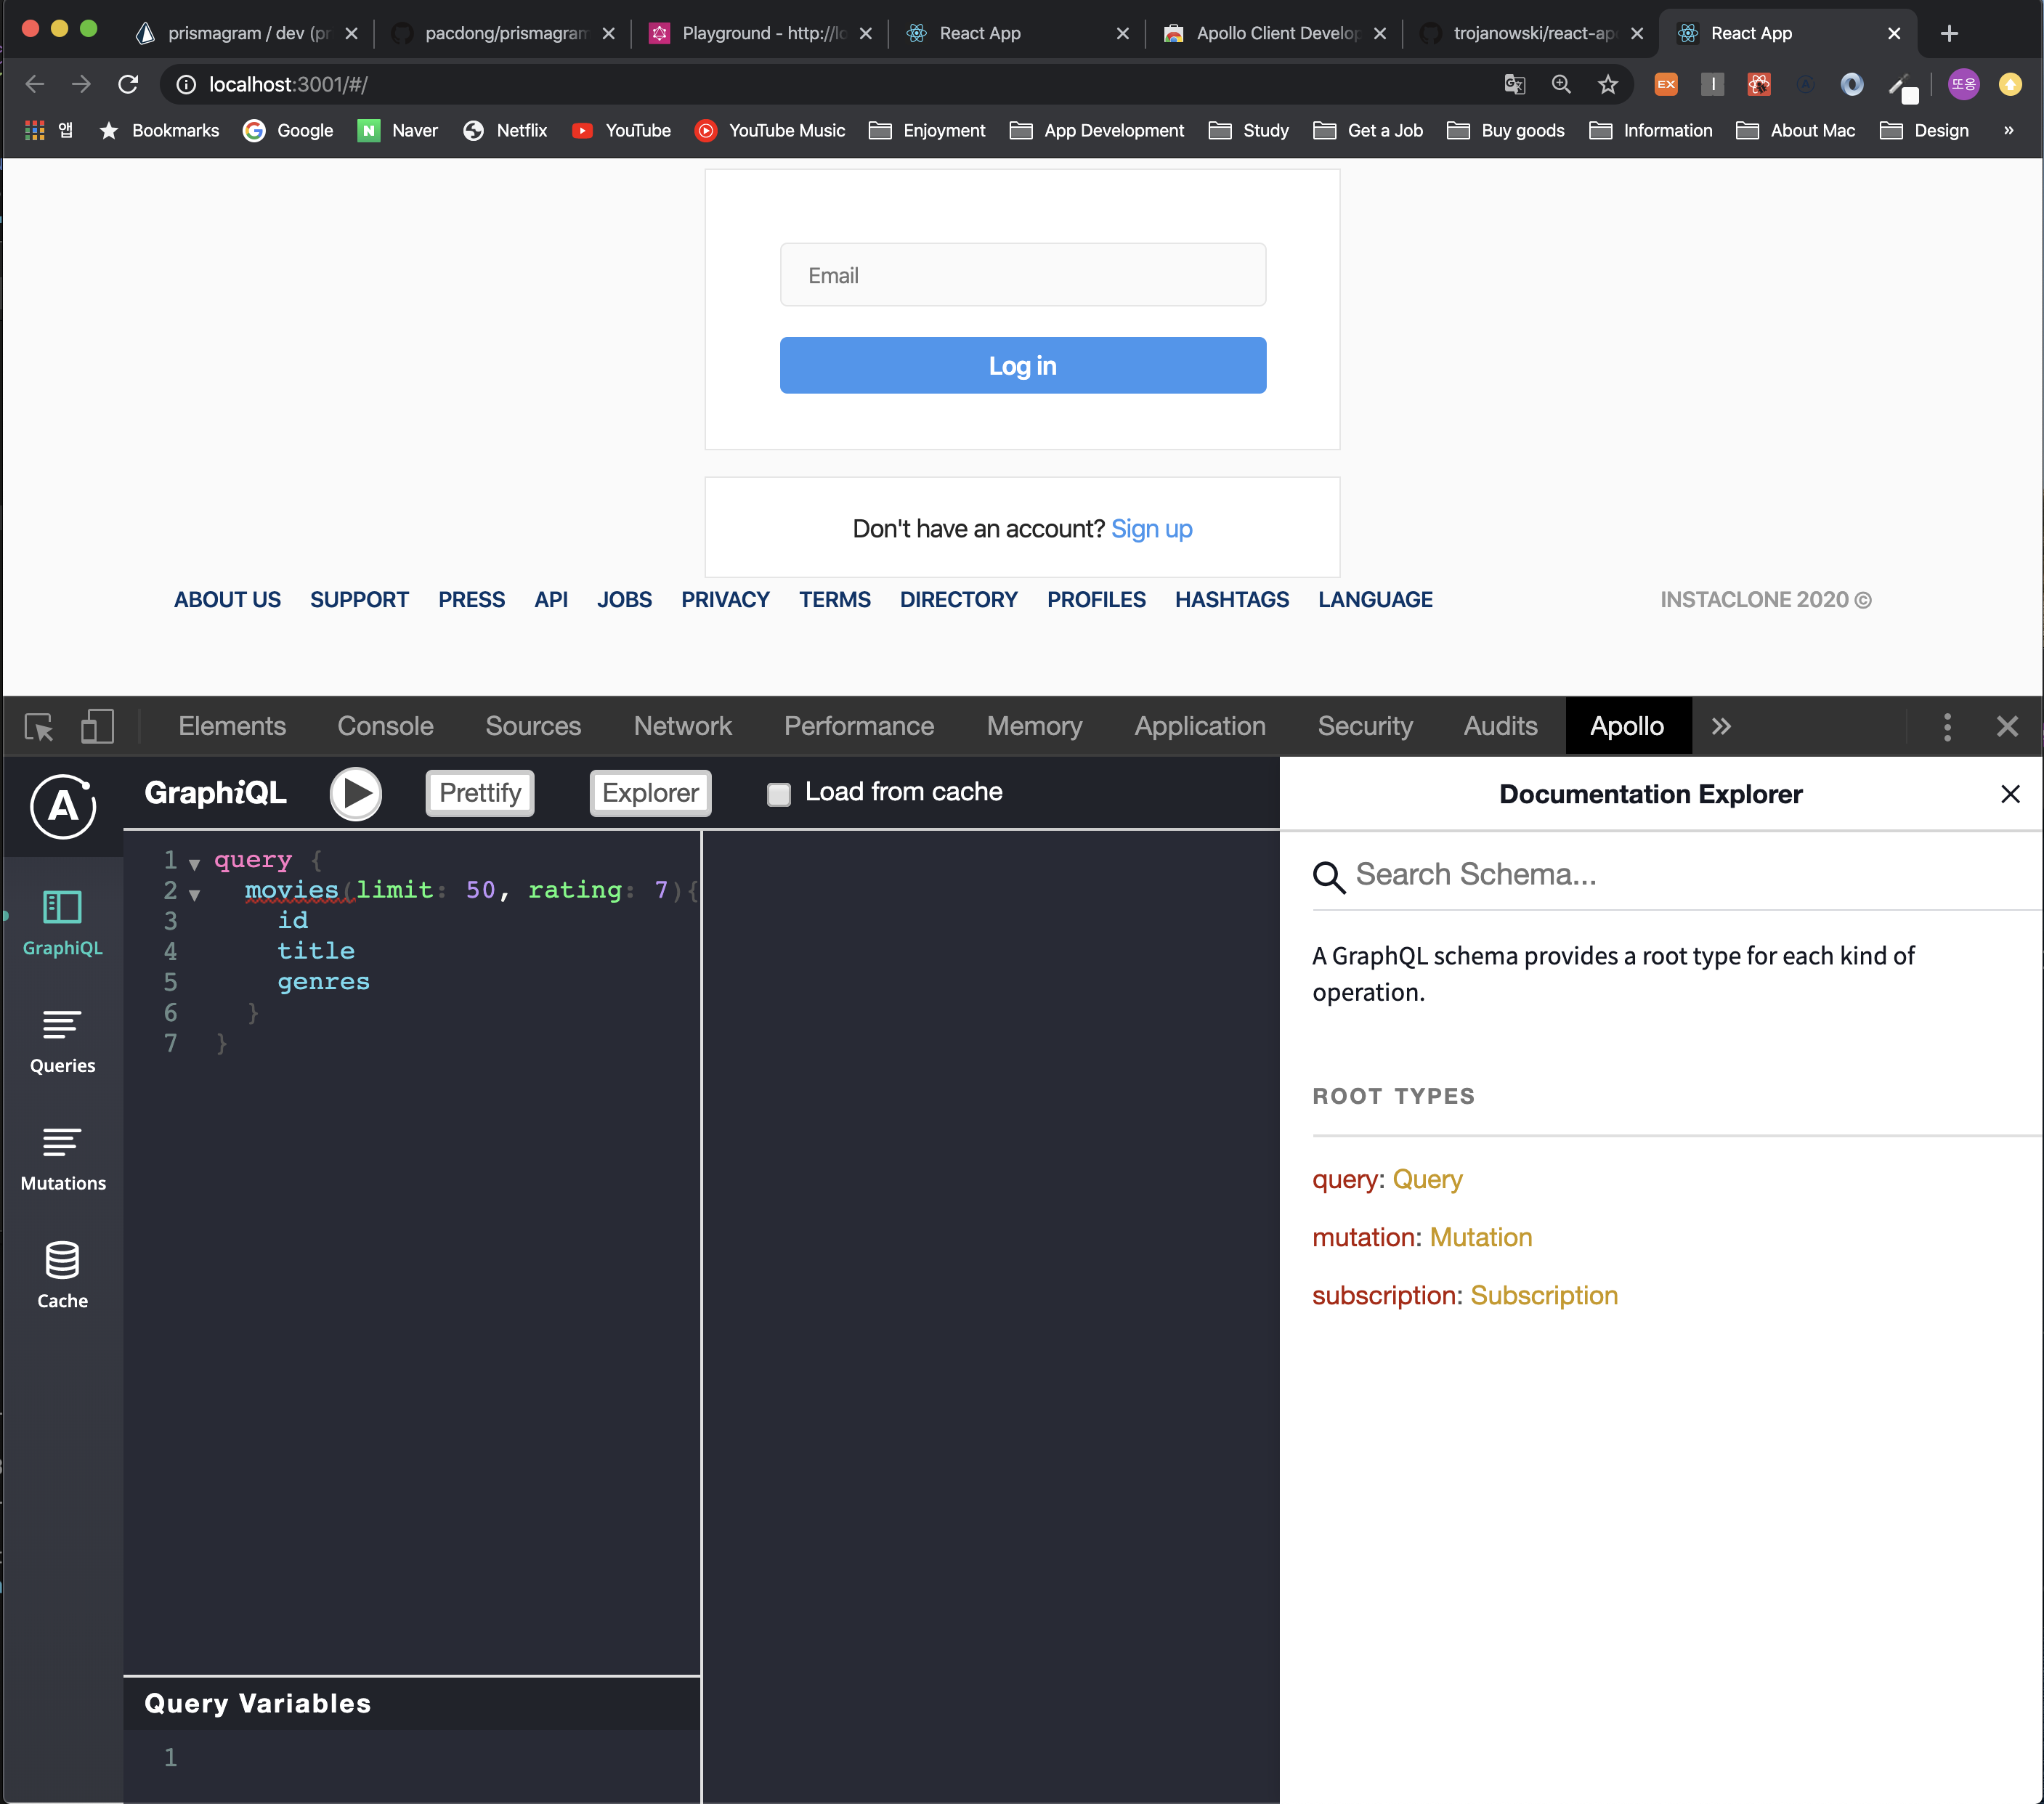Switch to the trojanowski/react-apollo browser tab

(x=1532, y=33)
